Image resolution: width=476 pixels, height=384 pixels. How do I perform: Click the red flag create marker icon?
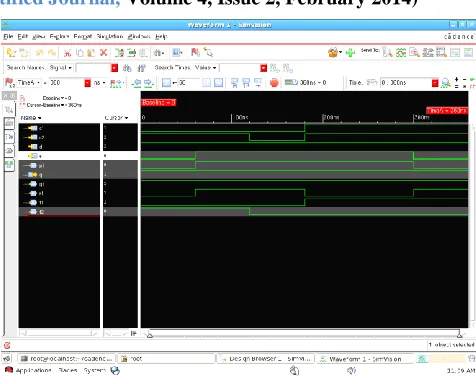coord(195,52)
